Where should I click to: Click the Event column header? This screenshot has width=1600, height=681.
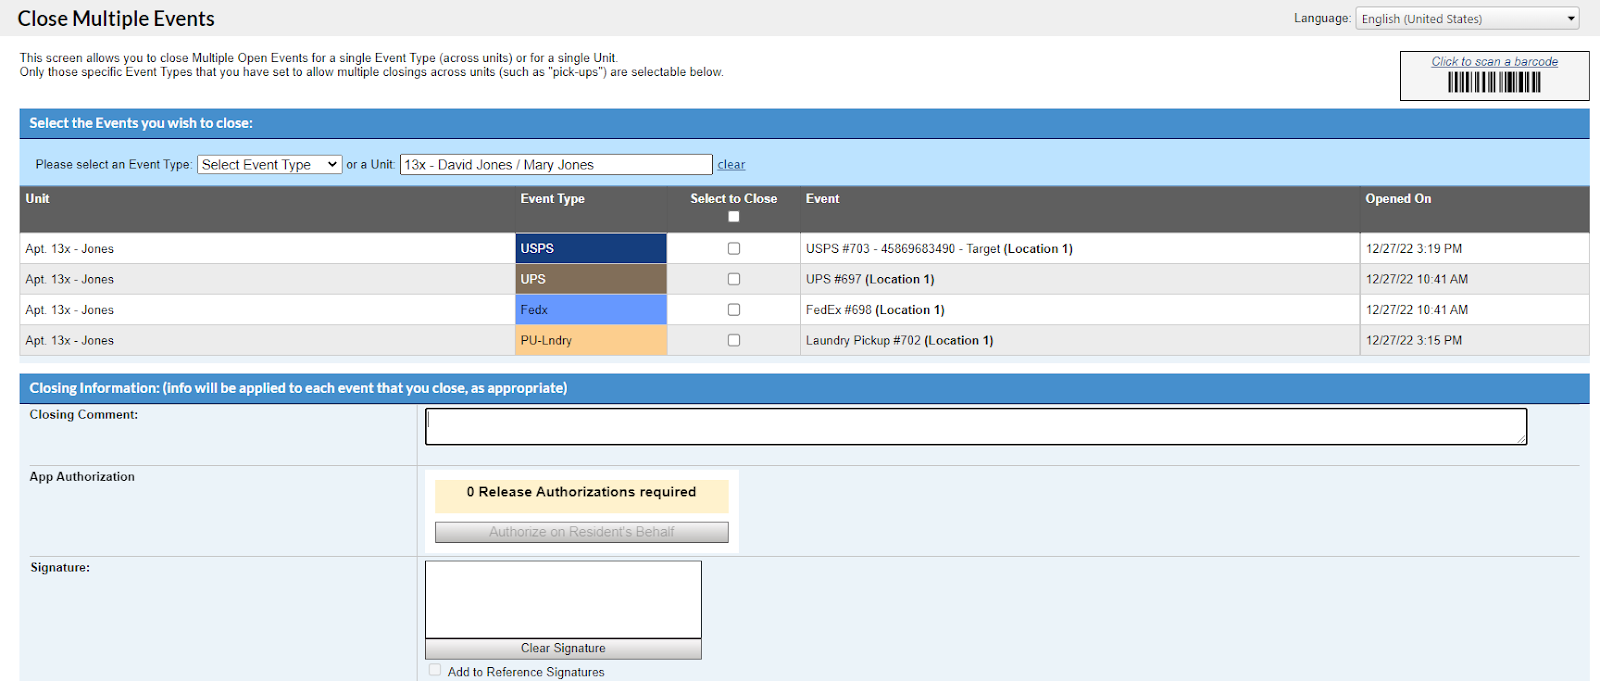point(823,199)
